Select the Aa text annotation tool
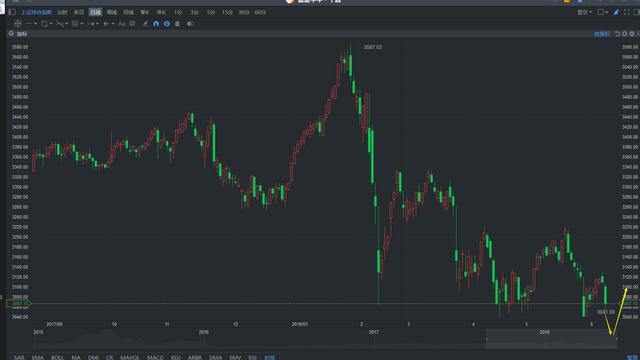This screenshot has width=640, height=360. tap(122, 24)
